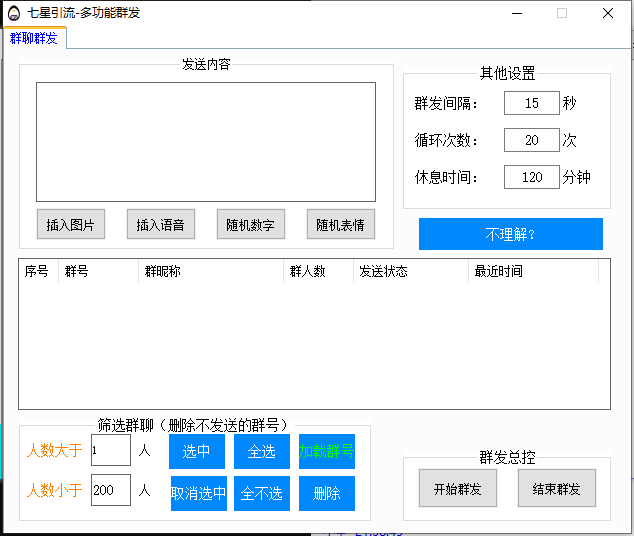The height and width of the screenshot is (536, 634).
Task: Click the 取消选中 button
Action: tap(199, 494)
